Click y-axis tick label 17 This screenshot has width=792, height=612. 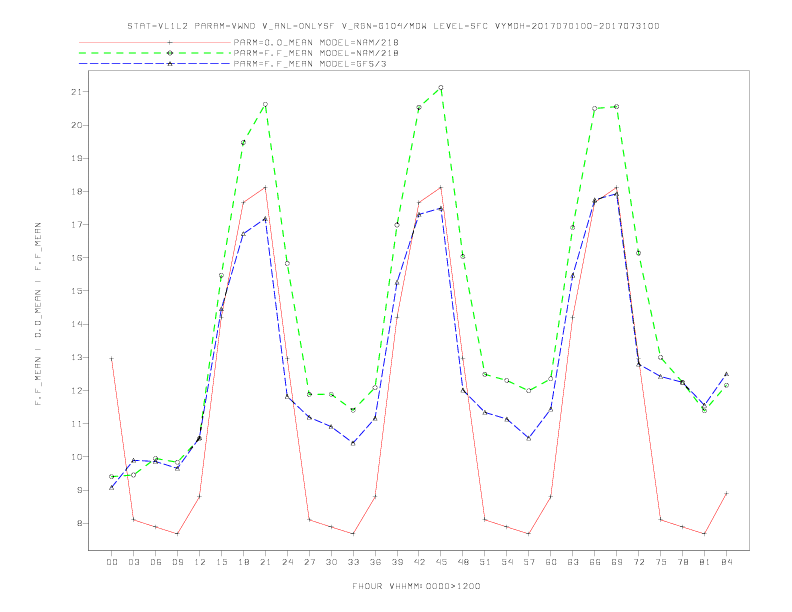[77, 225]
